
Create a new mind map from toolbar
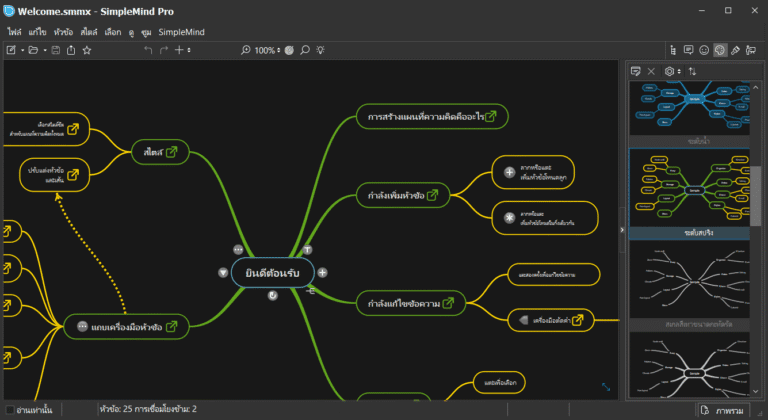click(x=11, y=50)
